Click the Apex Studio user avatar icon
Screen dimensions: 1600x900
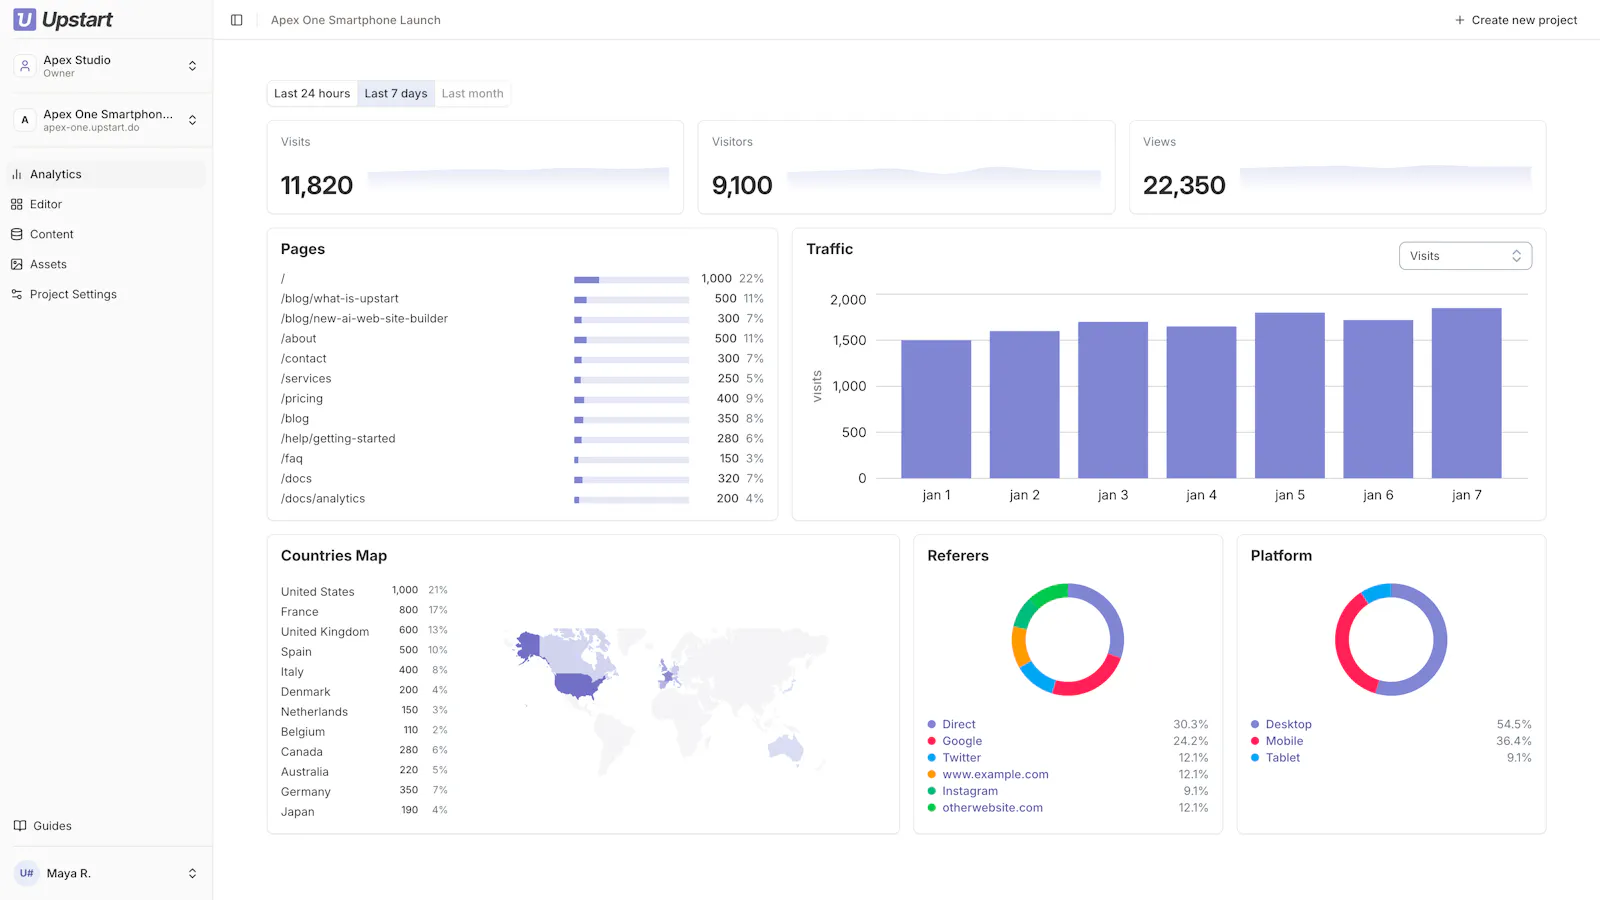click(x=25, y=66)
